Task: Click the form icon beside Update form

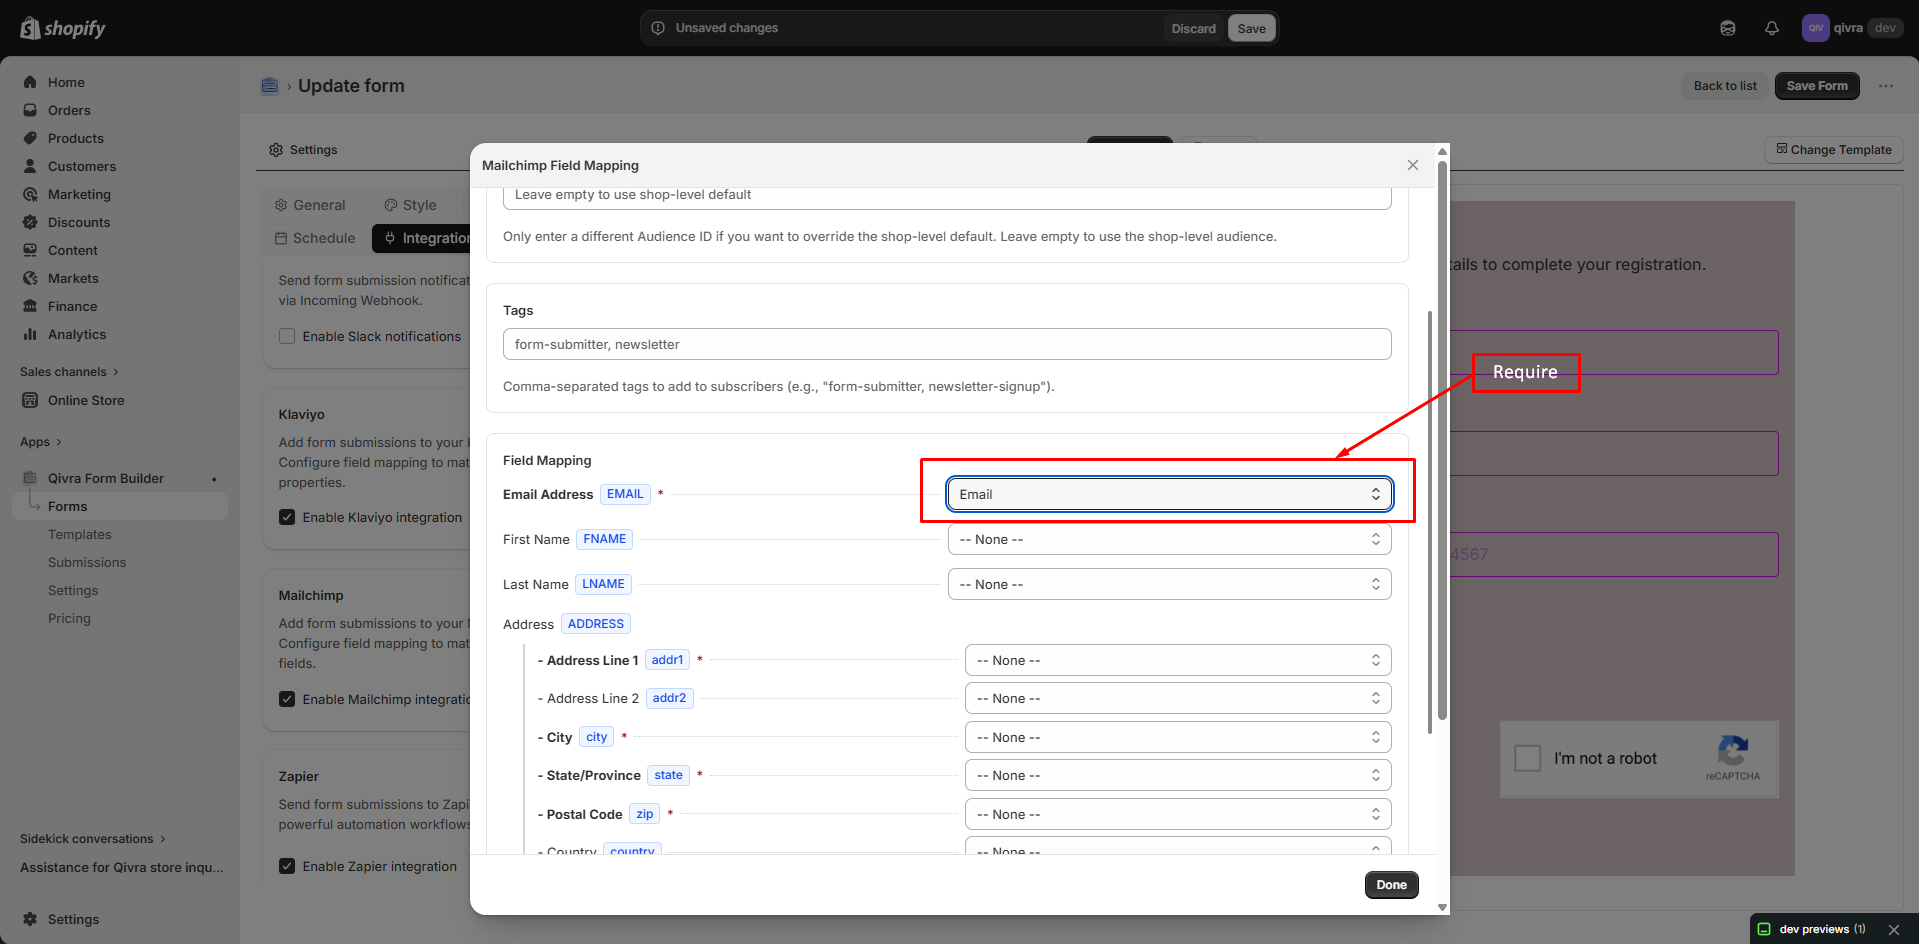Action: 270,86
